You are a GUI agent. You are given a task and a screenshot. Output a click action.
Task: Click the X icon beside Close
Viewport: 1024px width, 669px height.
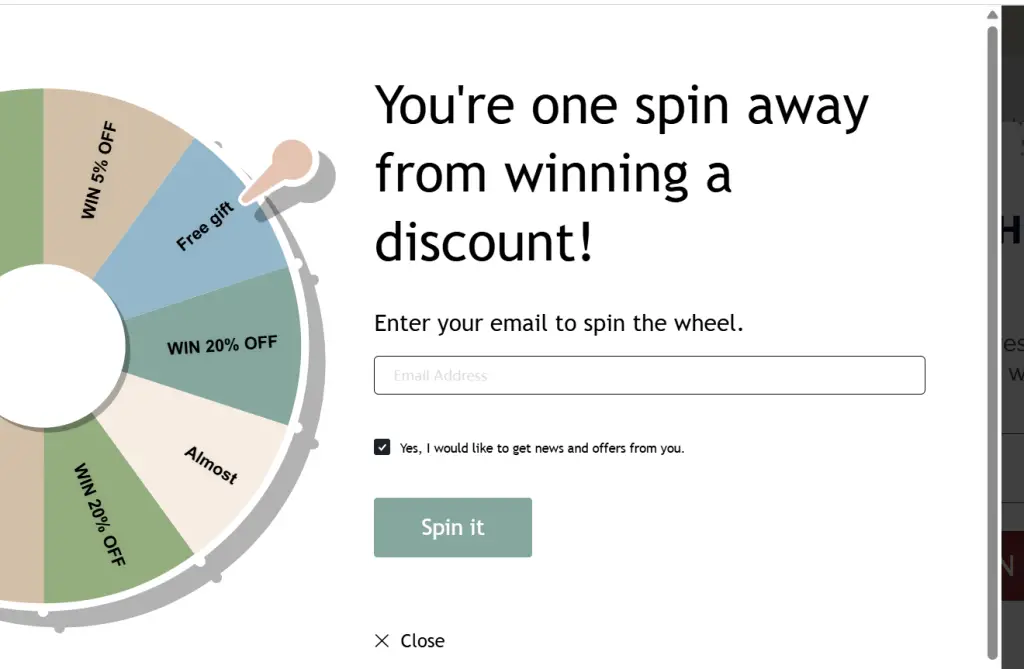(x=382, y=641)
